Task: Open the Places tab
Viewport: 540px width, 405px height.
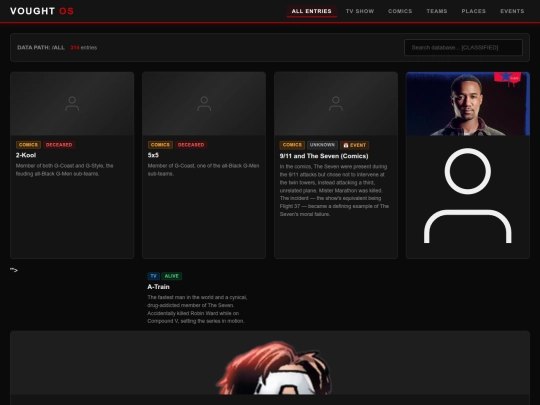Action: [474, 11]
